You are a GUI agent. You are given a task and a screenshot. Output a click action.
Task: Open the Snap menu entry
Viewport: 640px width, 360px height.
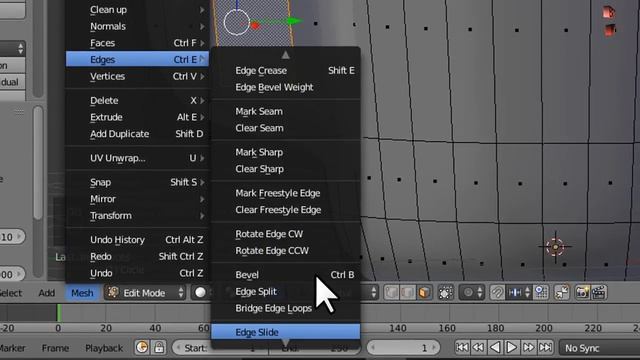[x=137, y=182]
